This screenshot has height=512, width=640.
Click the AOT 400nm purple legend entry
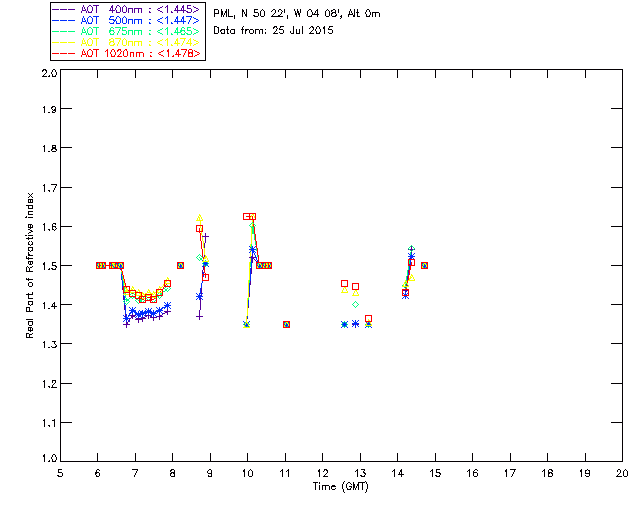tap(126, 9)
